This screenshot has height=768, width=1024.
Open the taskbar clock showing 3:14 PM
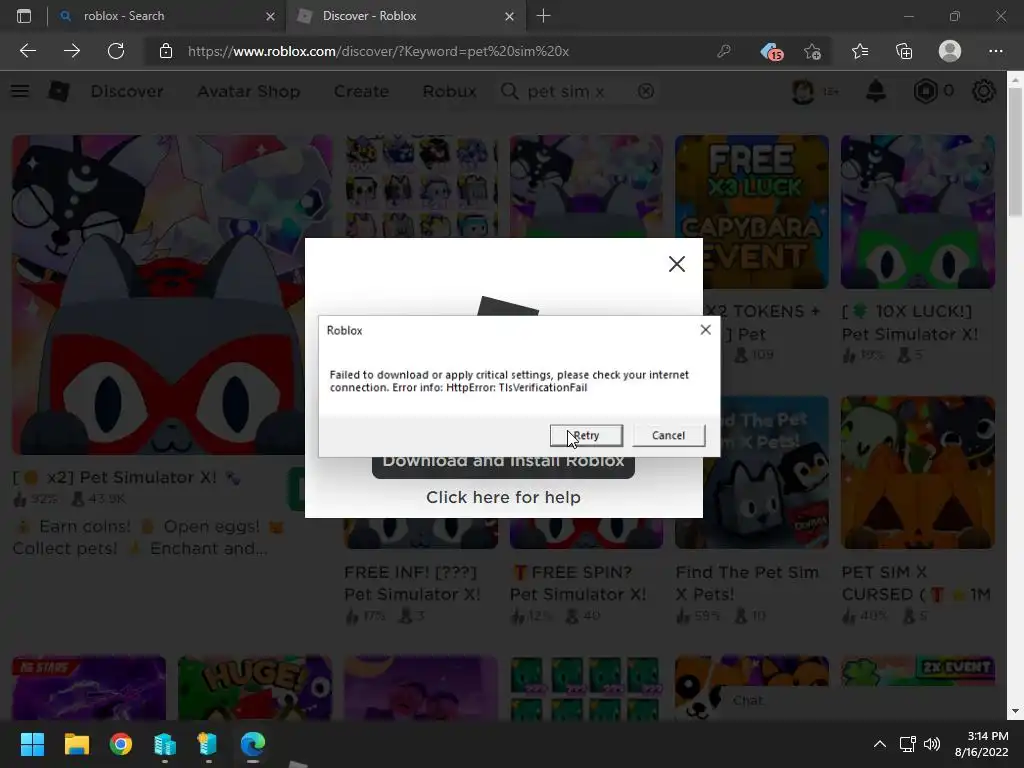[982, 744]
